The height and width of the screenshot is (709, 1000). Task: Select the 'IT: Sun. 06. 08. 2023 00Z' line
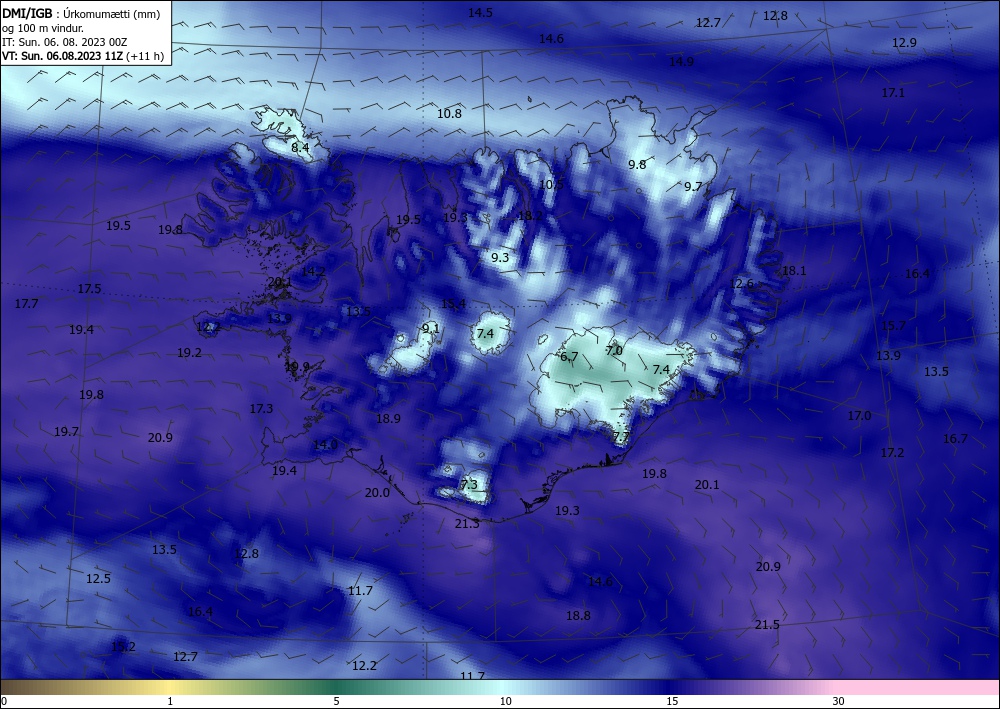point(64,42)
